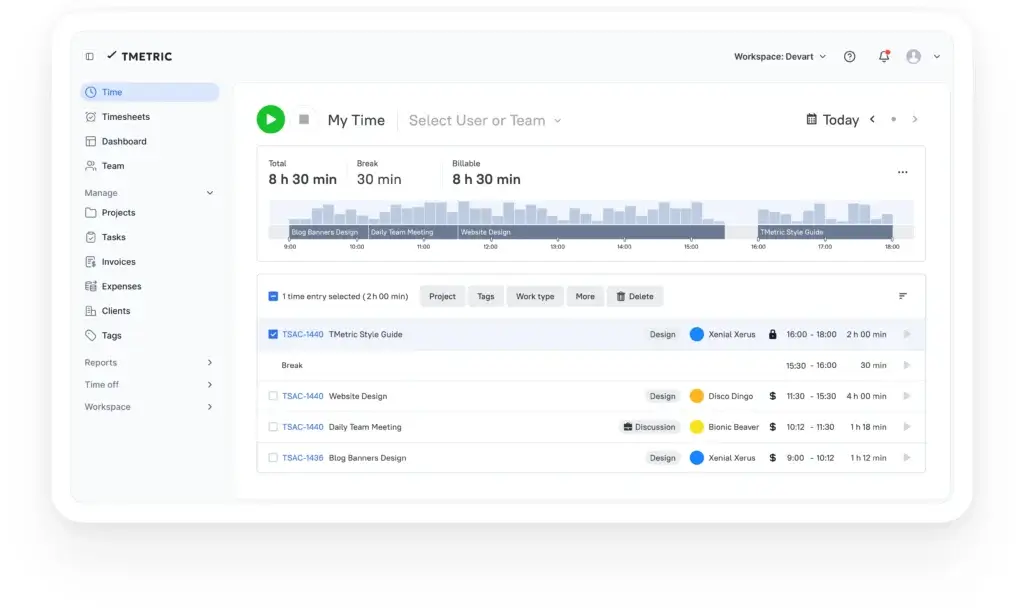Screen dimensions: 1024x613
Task: Click the TMetric logo
Action: tap(140, 56)
